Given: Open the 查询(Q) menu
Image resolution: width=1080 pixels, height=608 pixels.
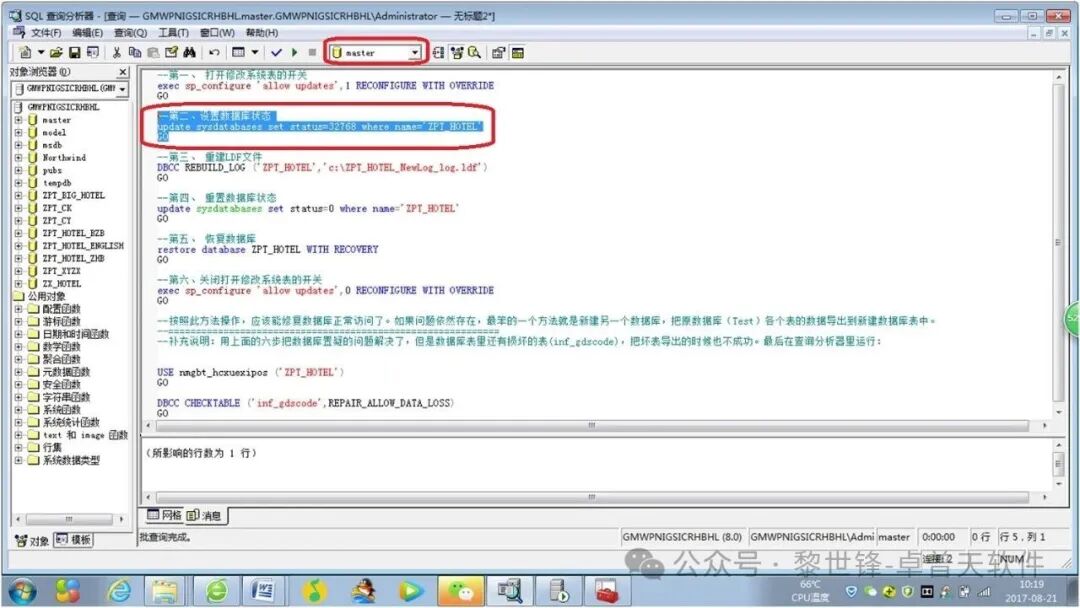Looking at the screenshot, I should 130,33.
